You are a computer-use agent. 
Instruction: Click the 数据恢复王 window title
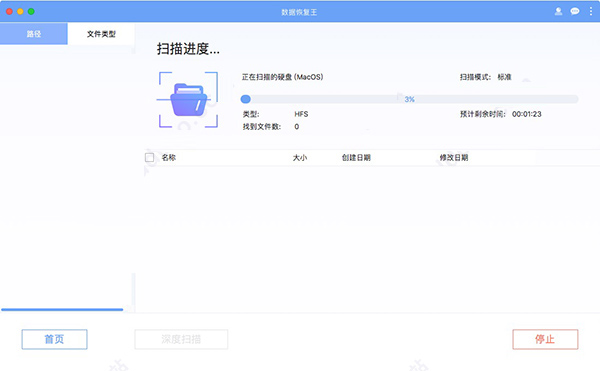[299, 12]
